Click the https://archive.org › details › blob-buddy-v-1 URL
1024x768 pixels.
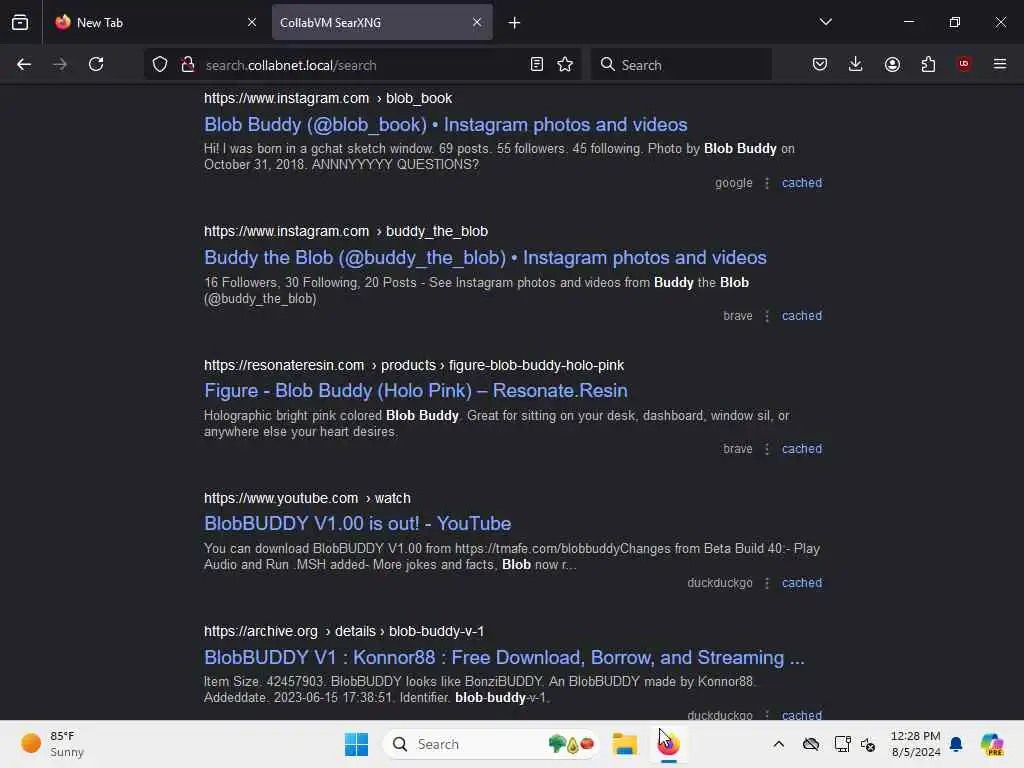344,632
